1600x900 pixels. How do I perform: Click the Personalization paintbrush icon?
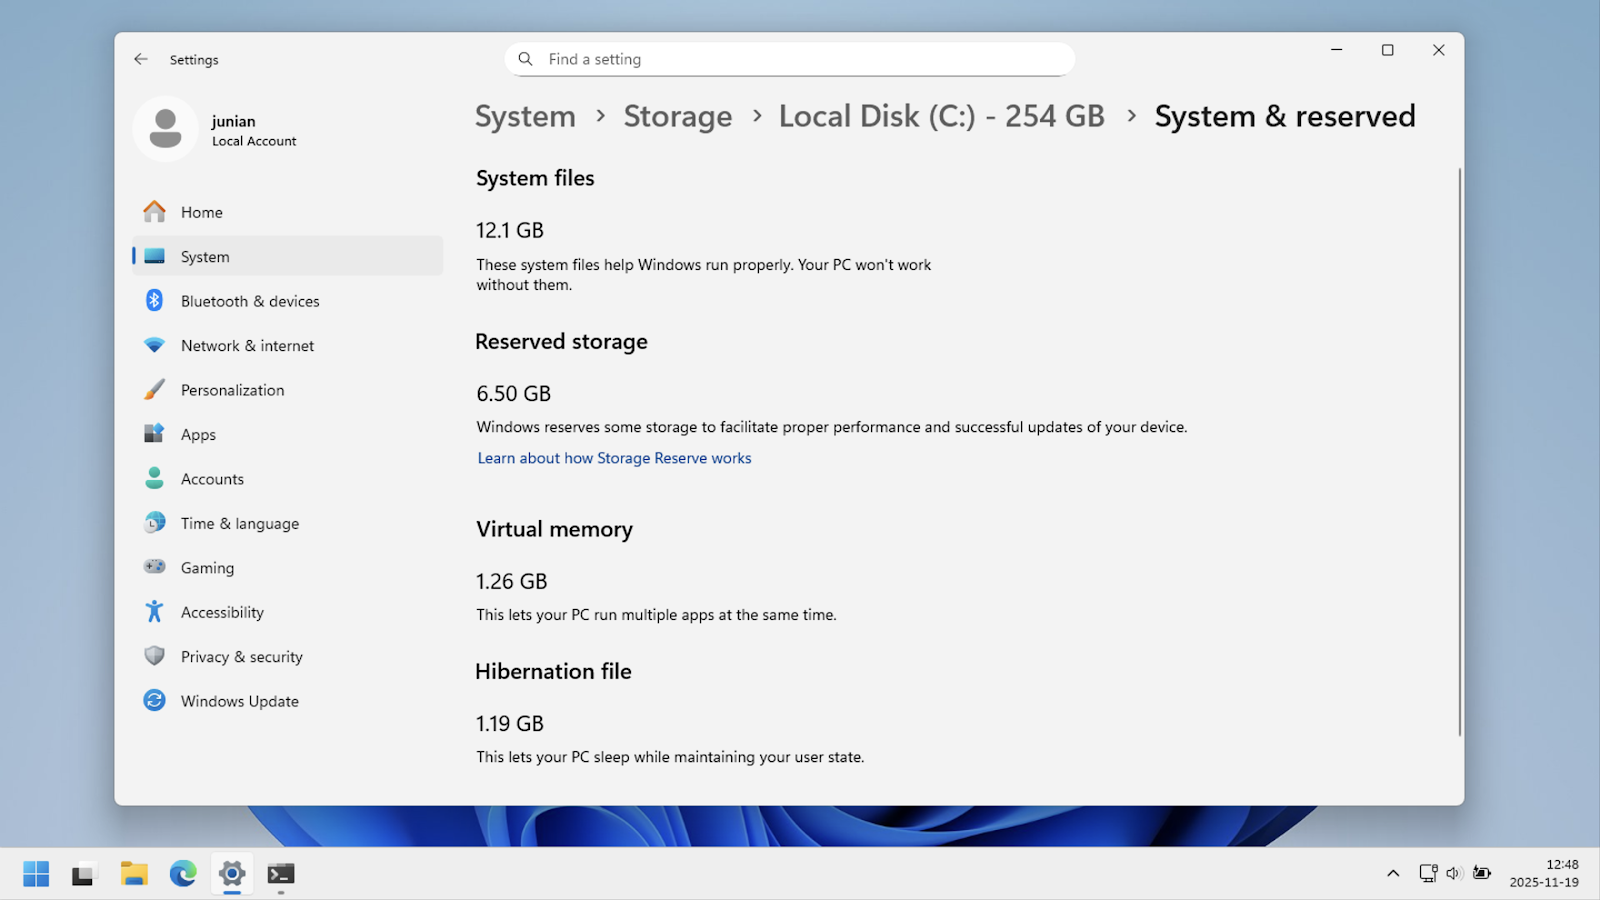click(x=154, y=389)
